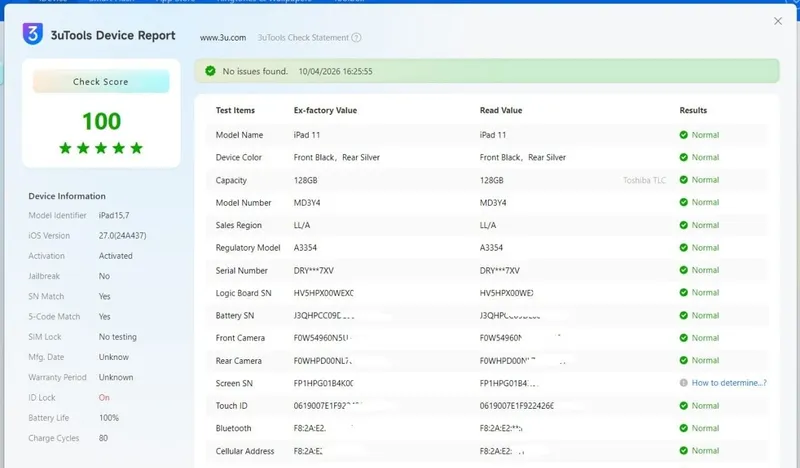Click the Ex-factory Value column header

325,110
